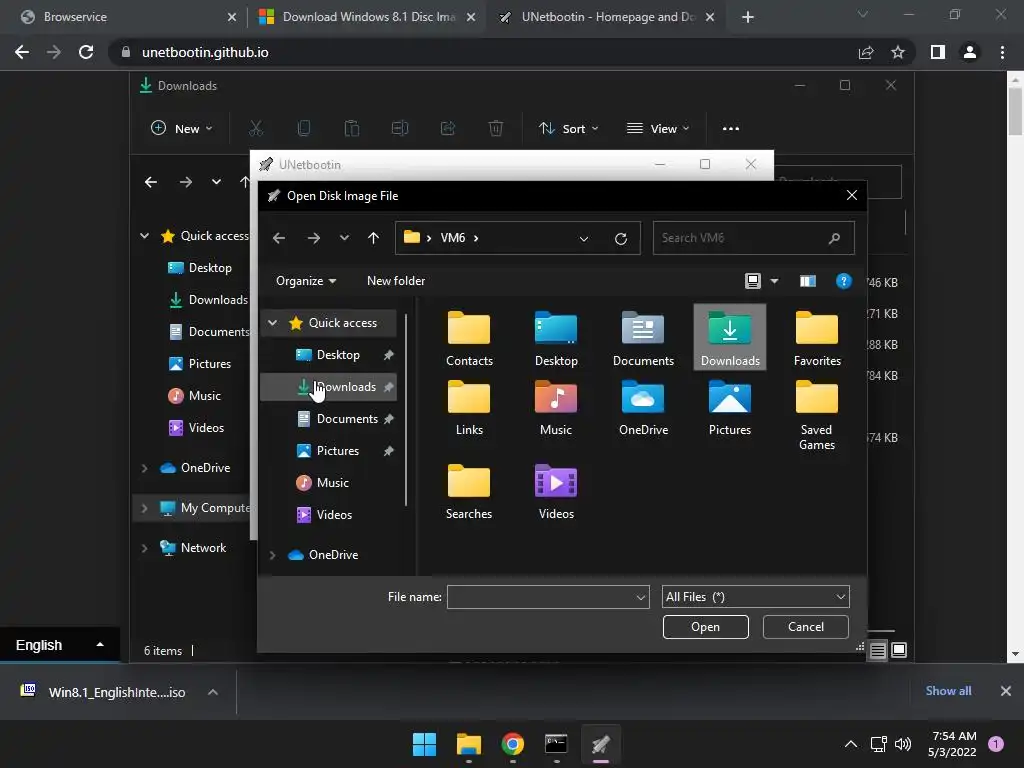Open the Videos folder in file list
The image size is (1024, 768).
tap(556, 491)
